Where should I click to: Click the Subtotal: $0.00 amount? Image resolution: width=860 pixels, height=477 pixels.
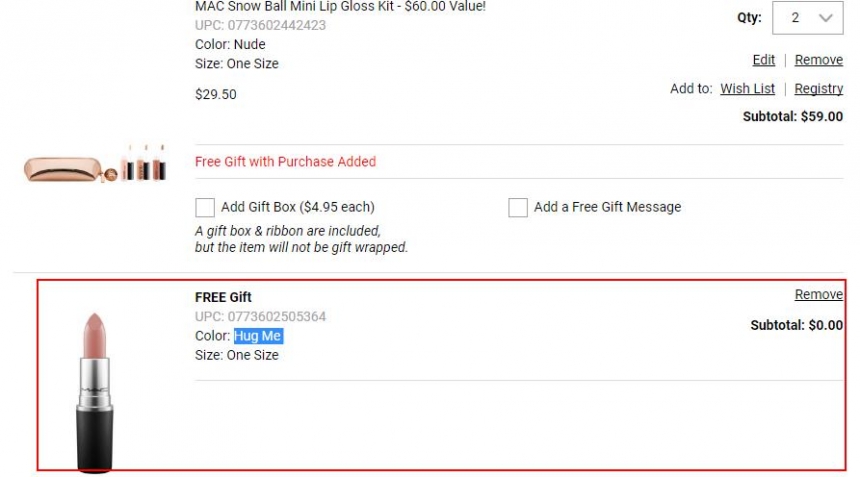(796, 325)
